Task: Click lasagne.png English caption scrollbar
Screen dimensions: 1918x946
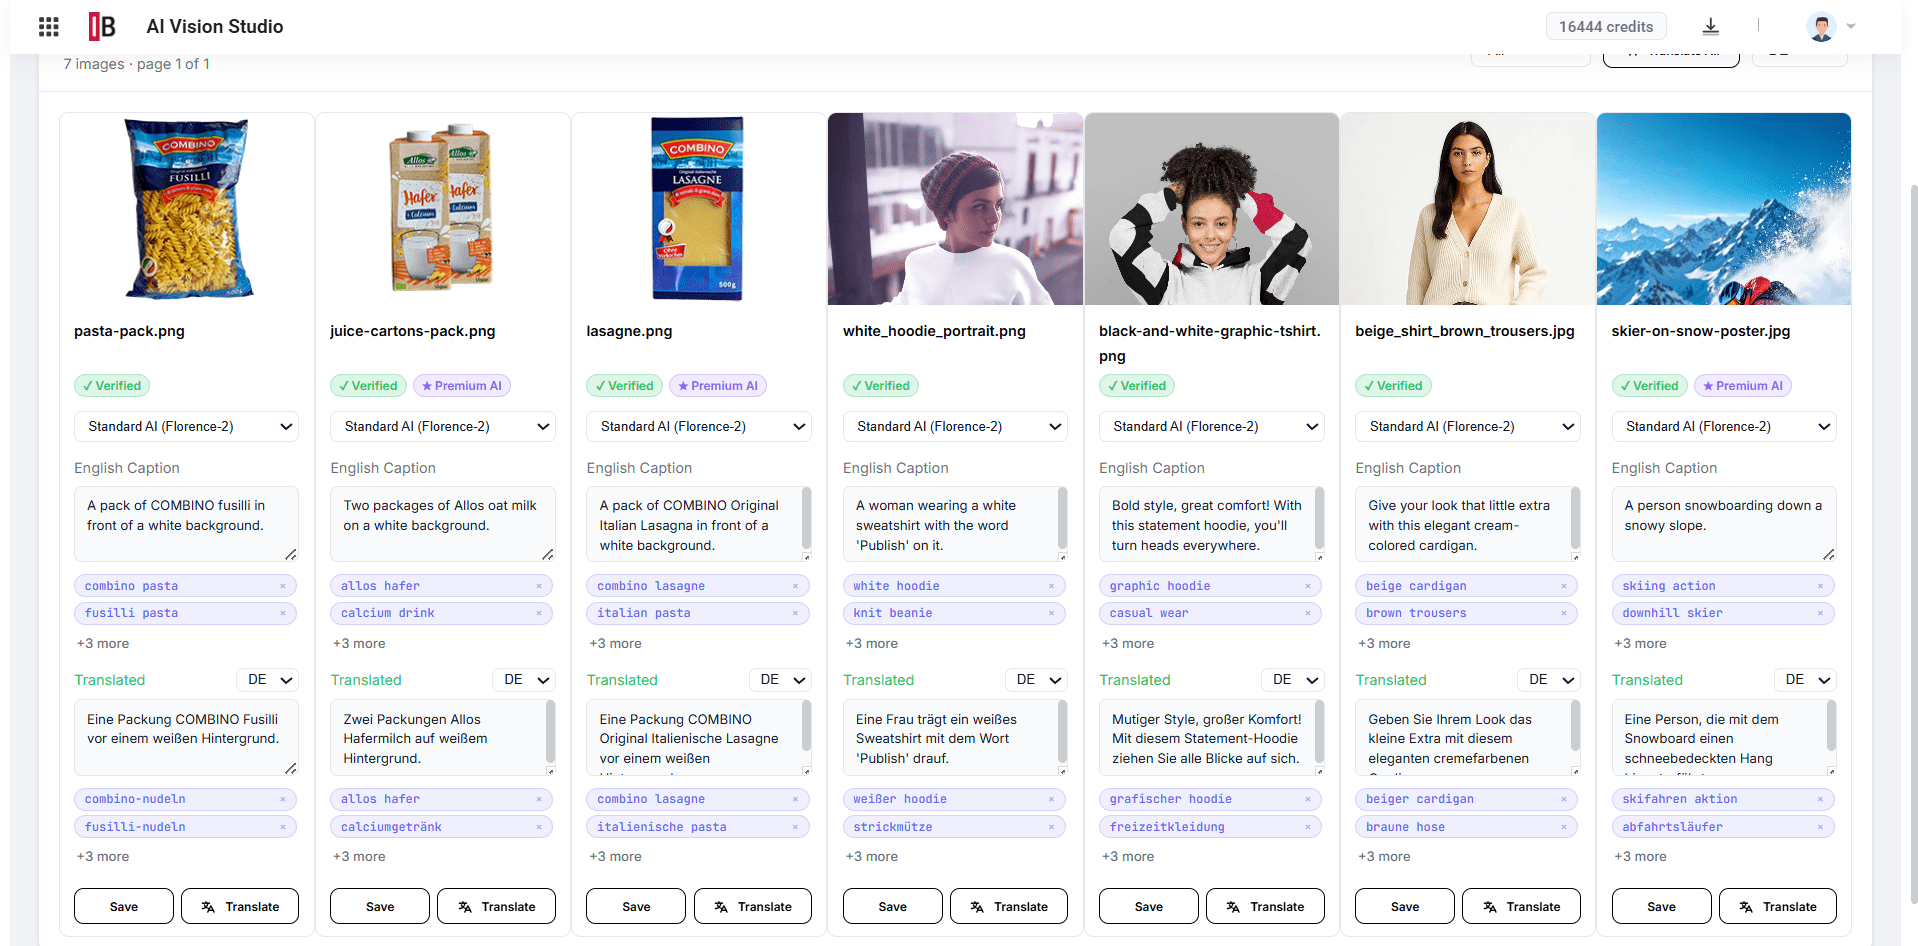Action: (806, 520)
